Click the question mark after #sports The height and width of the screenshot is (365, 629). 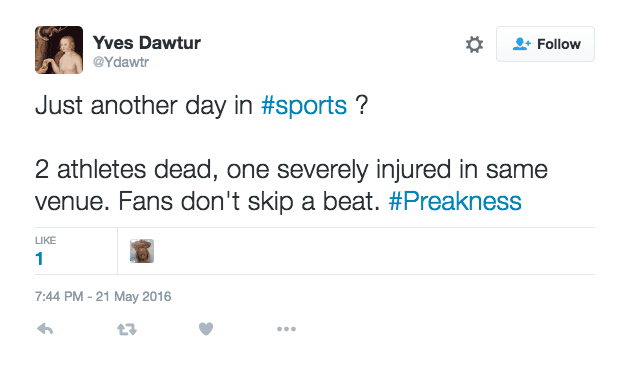[x=361, y=105]
